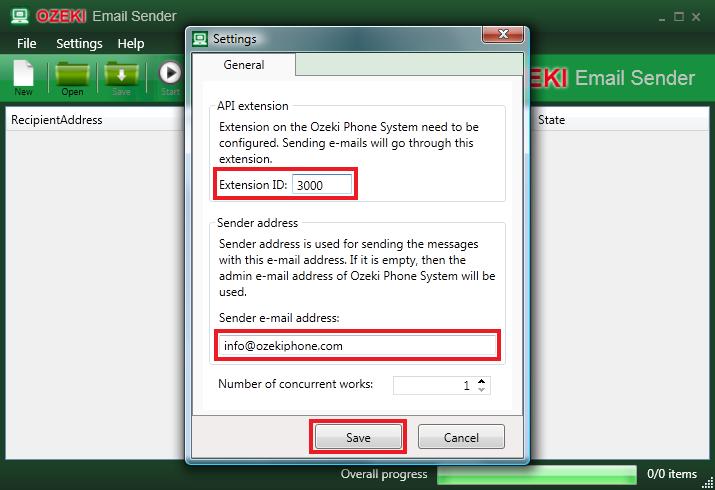Select the General tab

[x=244, y=65]
